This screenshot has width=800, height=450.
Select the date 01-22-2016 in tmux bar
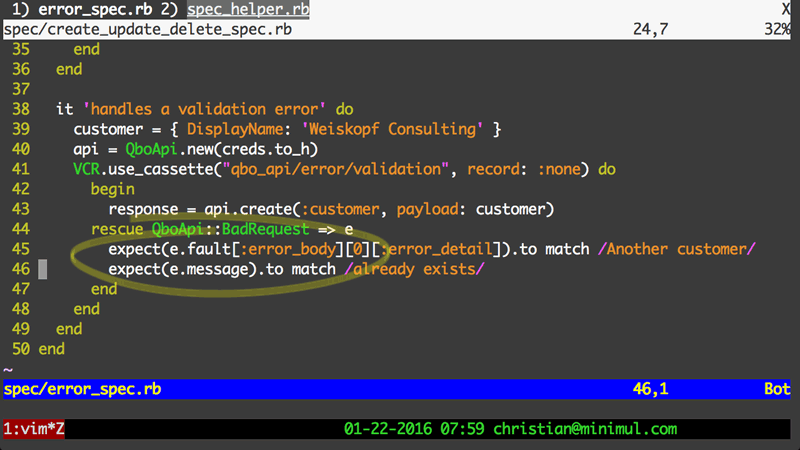click(387, 429)
